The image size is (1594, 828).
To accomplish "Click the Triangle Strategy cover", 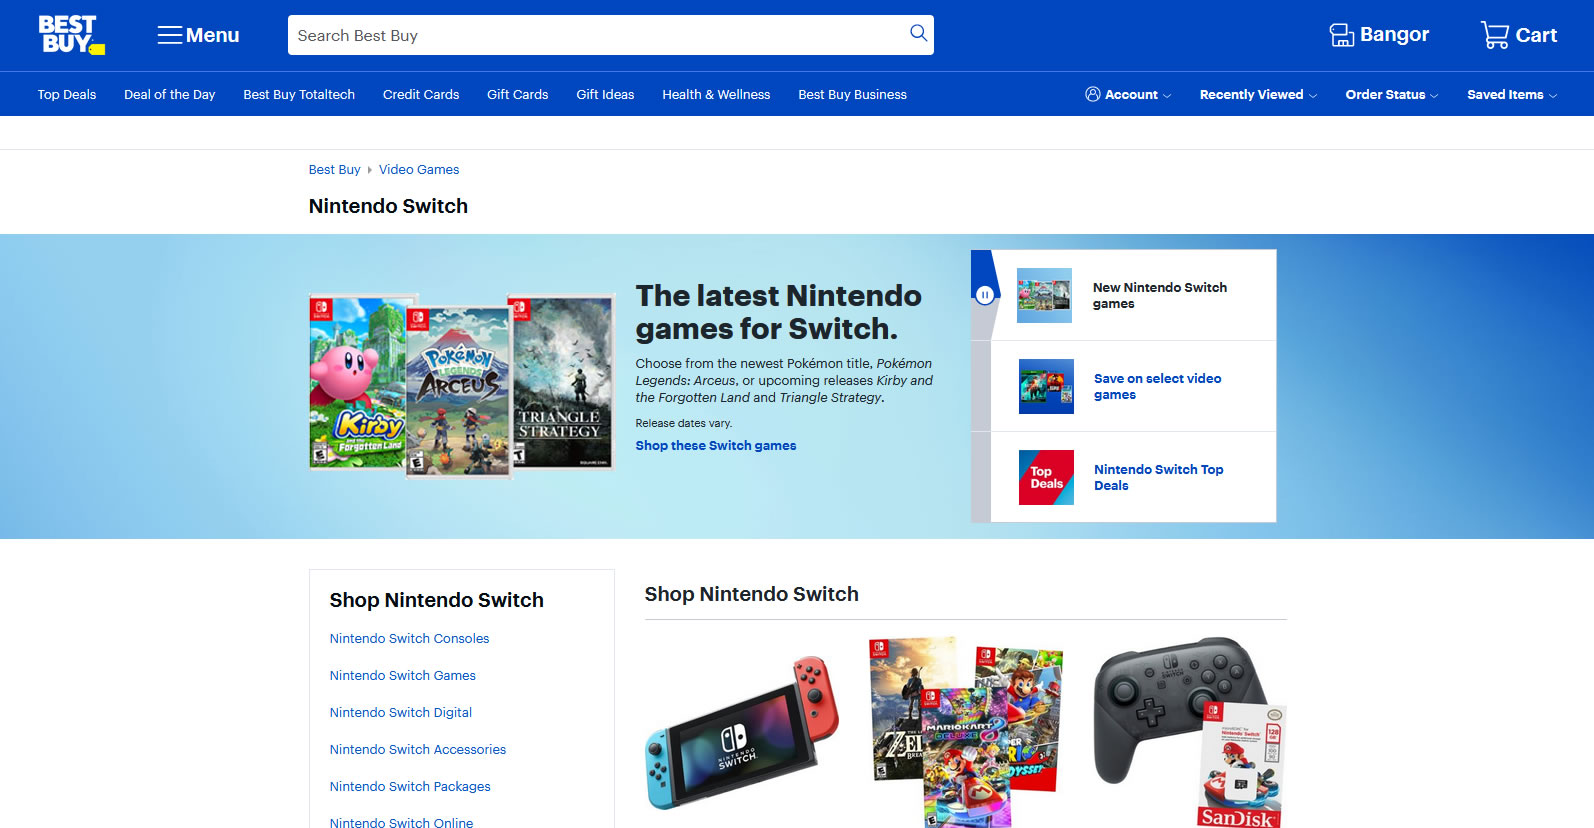I will pos(561,381).
